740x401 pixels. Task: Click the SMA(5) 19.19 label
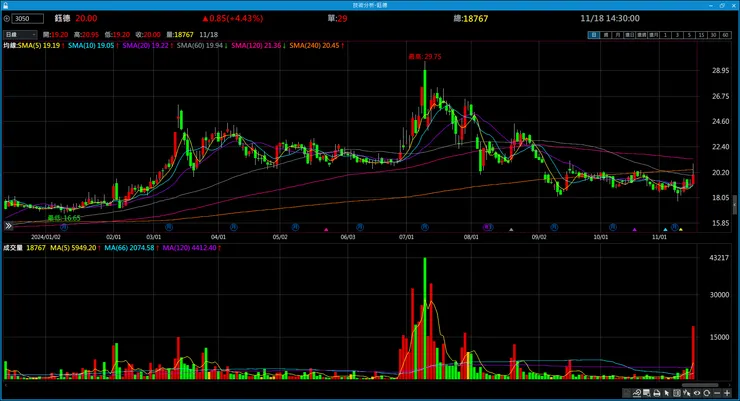point(39,46)
